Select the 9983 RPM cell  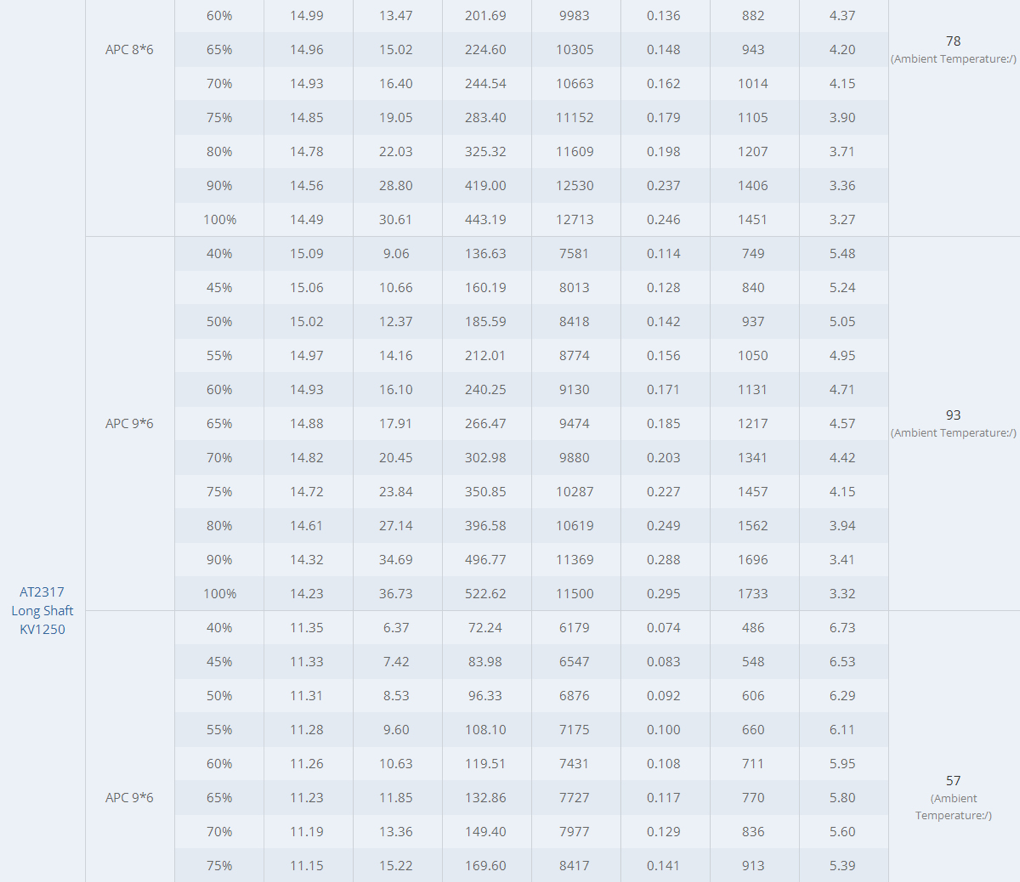[575, 16]
